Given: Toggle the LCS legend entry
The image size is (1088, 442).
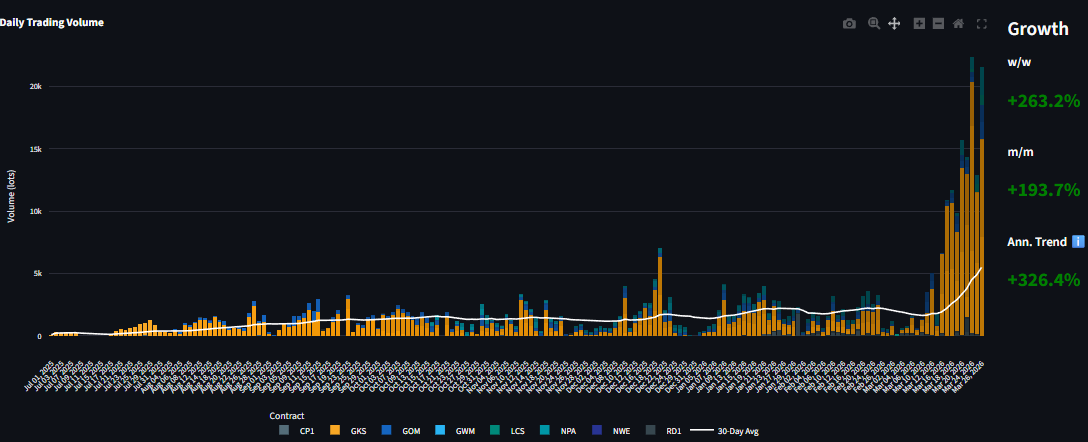Looking at the screenshot, I should coord(507,431).
